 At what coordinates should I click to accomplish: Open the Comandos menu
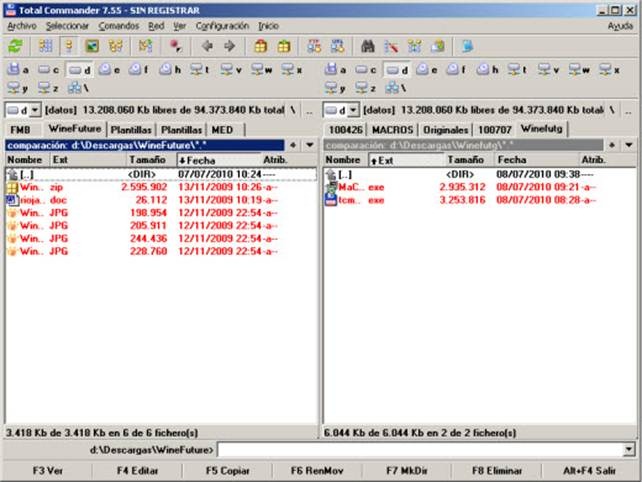(118, 26)
